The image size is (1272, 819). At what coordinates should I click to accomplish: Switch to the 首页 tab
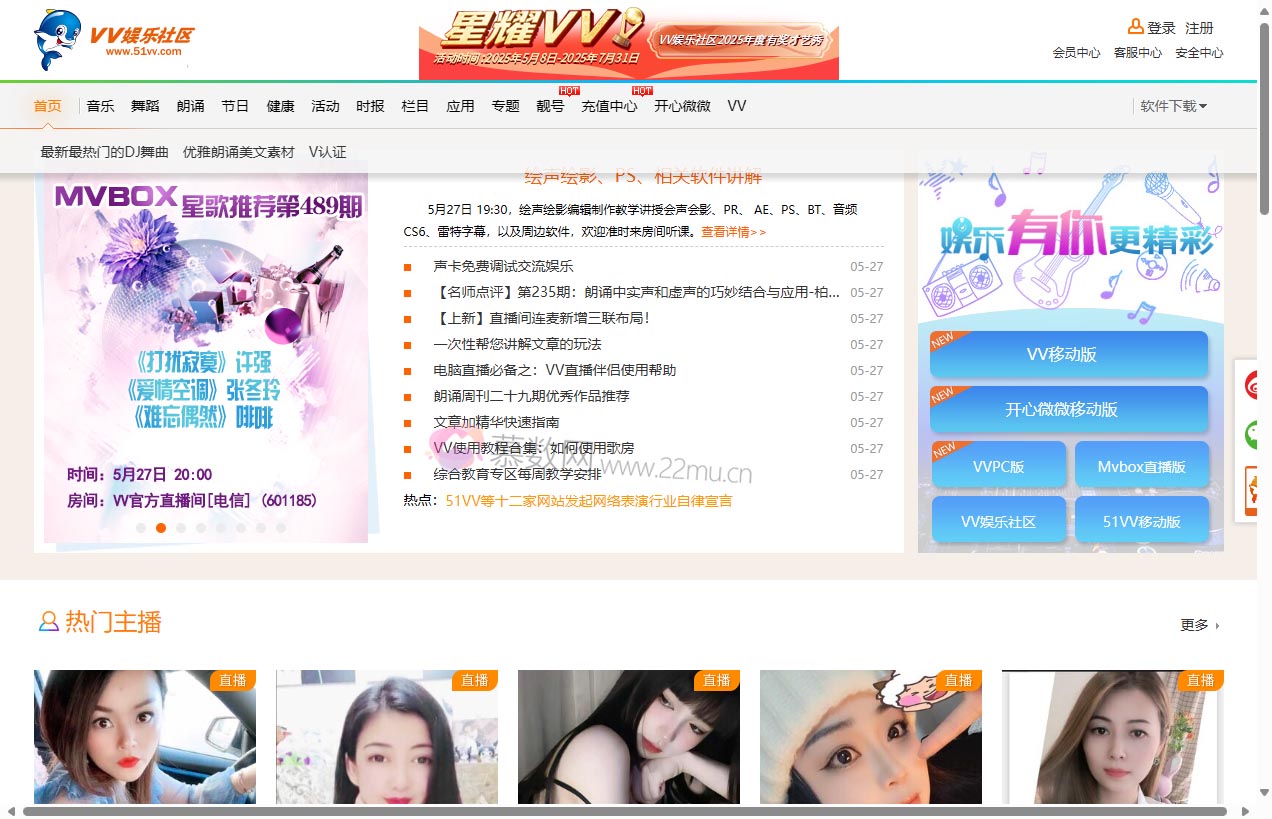(47, 105)
